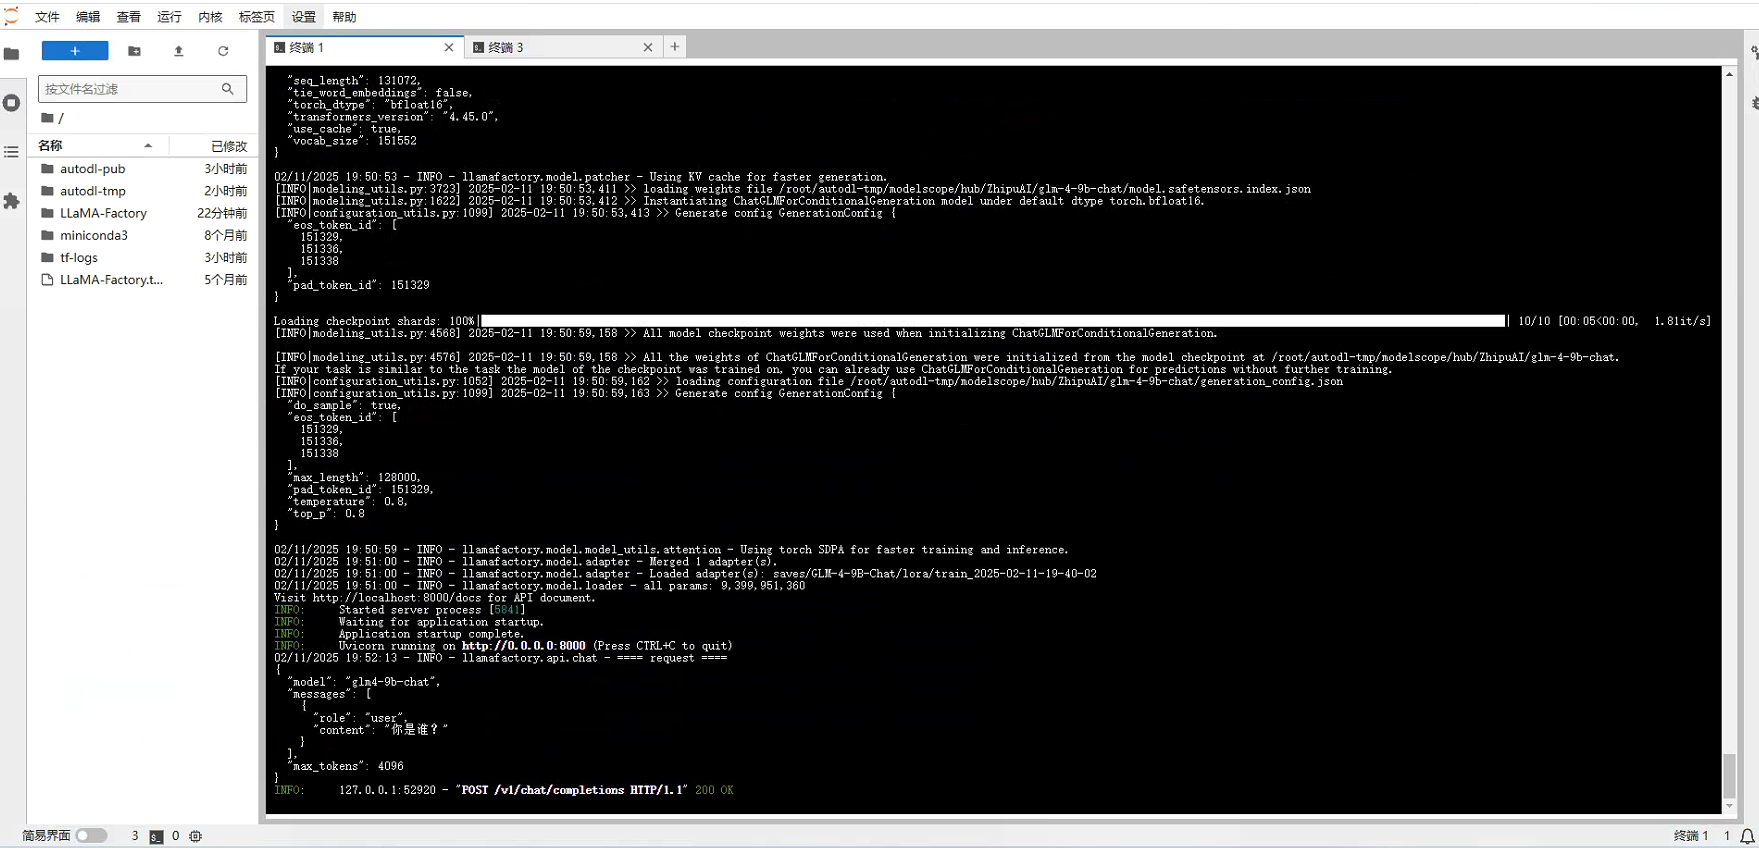Select the LLaMA-Factory.t... file

[x=143, y=280]
